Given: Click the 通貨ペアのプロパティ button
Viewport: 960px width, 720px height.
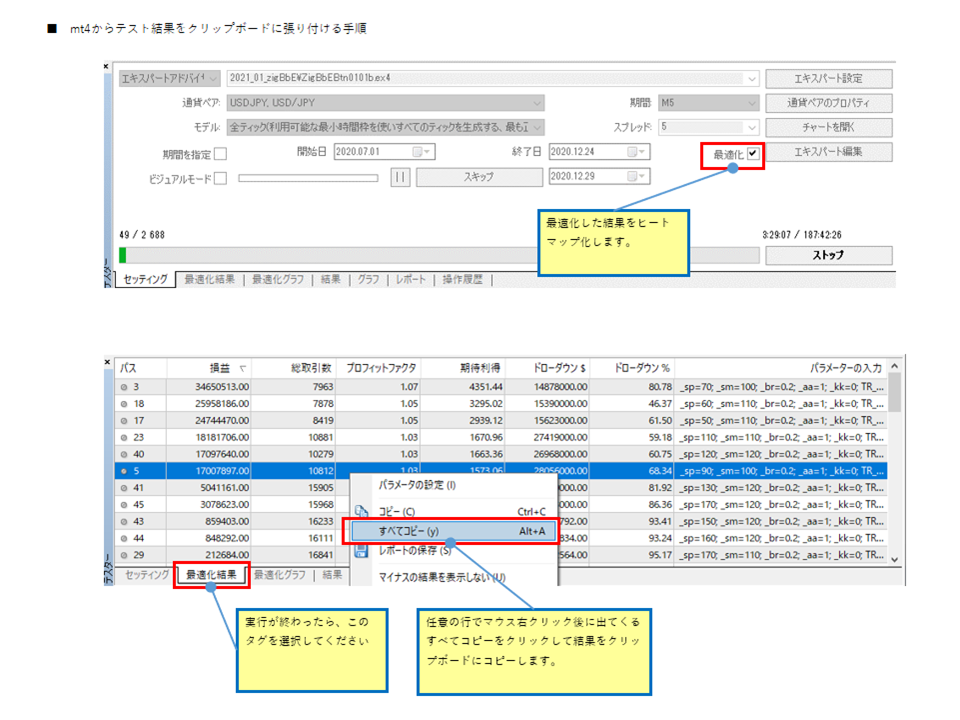Looking at the screenshot, I should (828, 103).
